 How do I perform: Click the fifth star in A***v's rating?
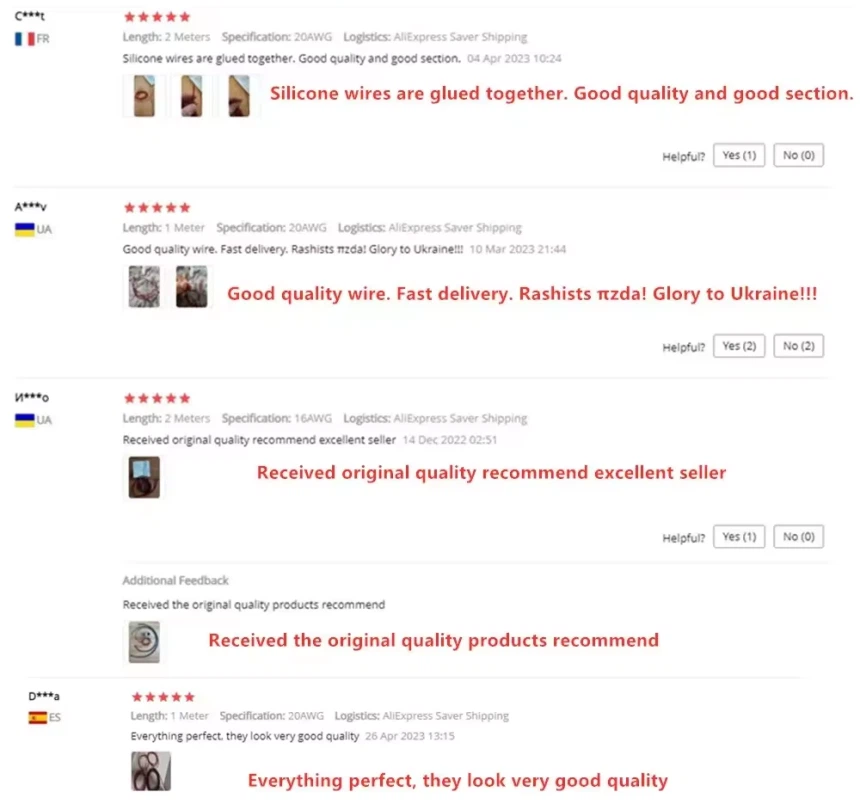tap(185, 208)
